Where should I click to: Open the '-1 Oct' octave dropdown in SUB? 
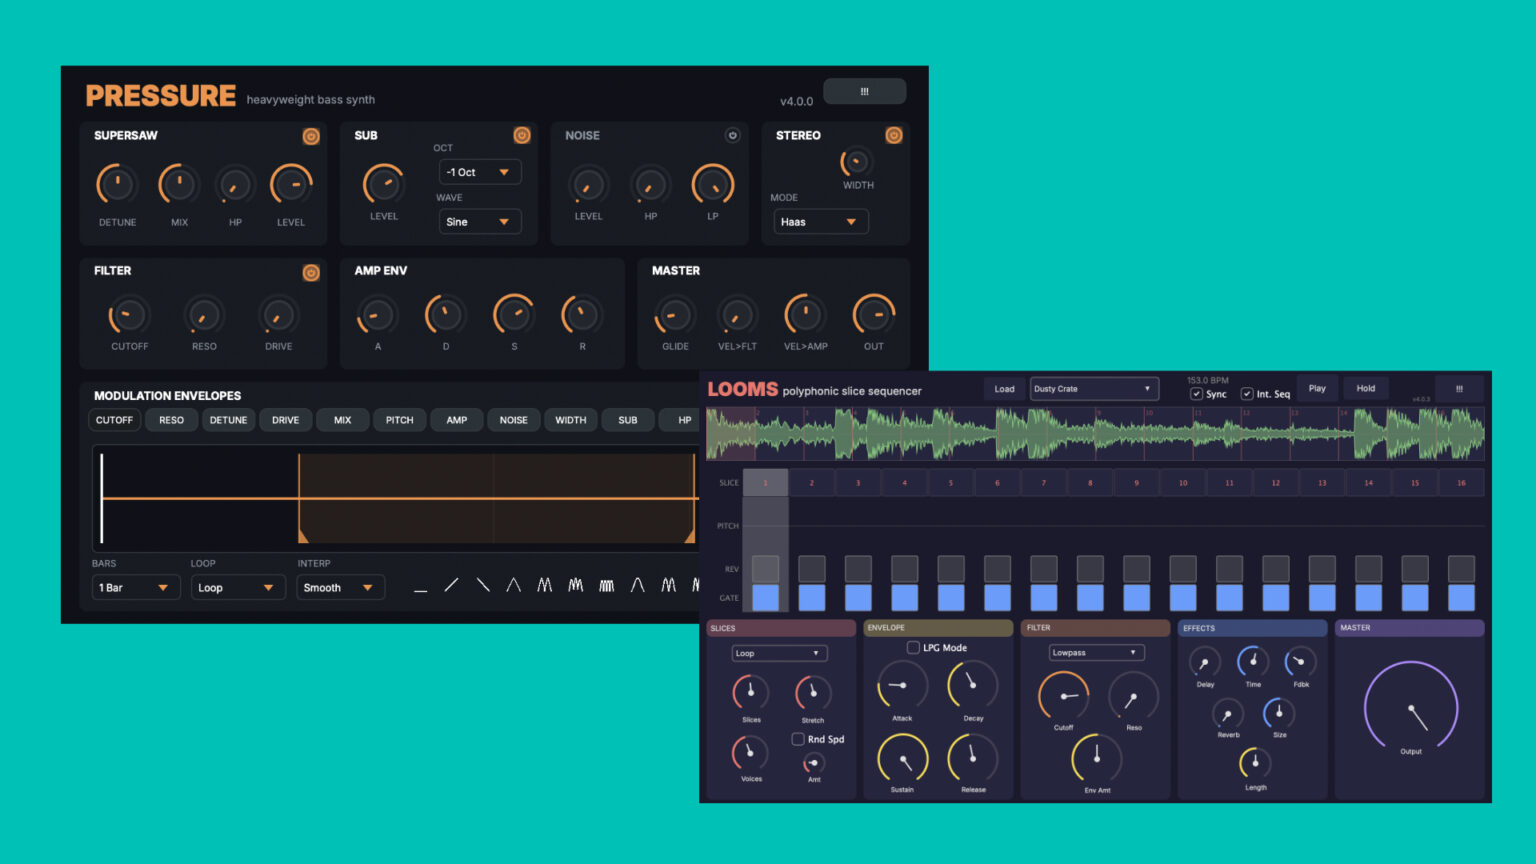pos(479,171)
